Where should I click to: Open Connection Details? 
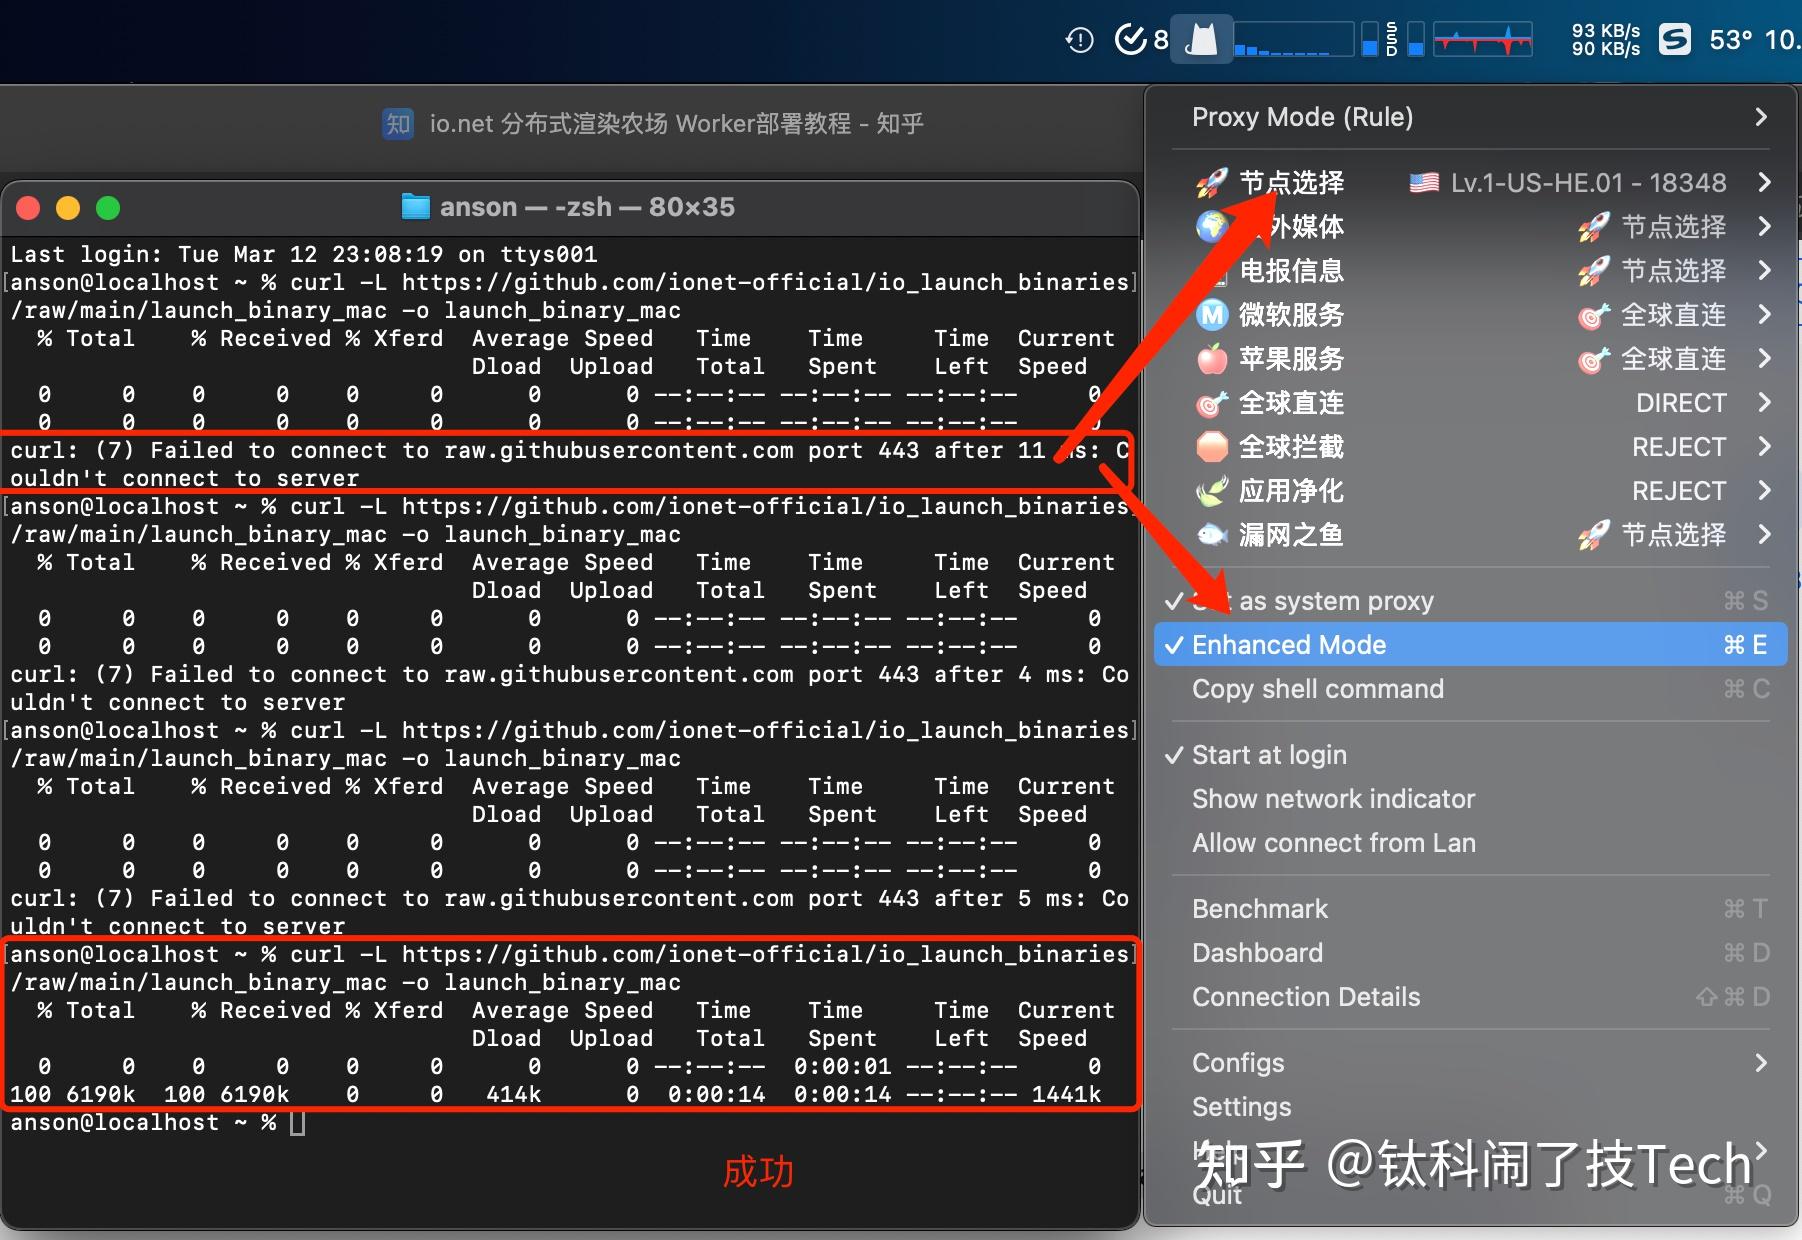[1471, 997]
